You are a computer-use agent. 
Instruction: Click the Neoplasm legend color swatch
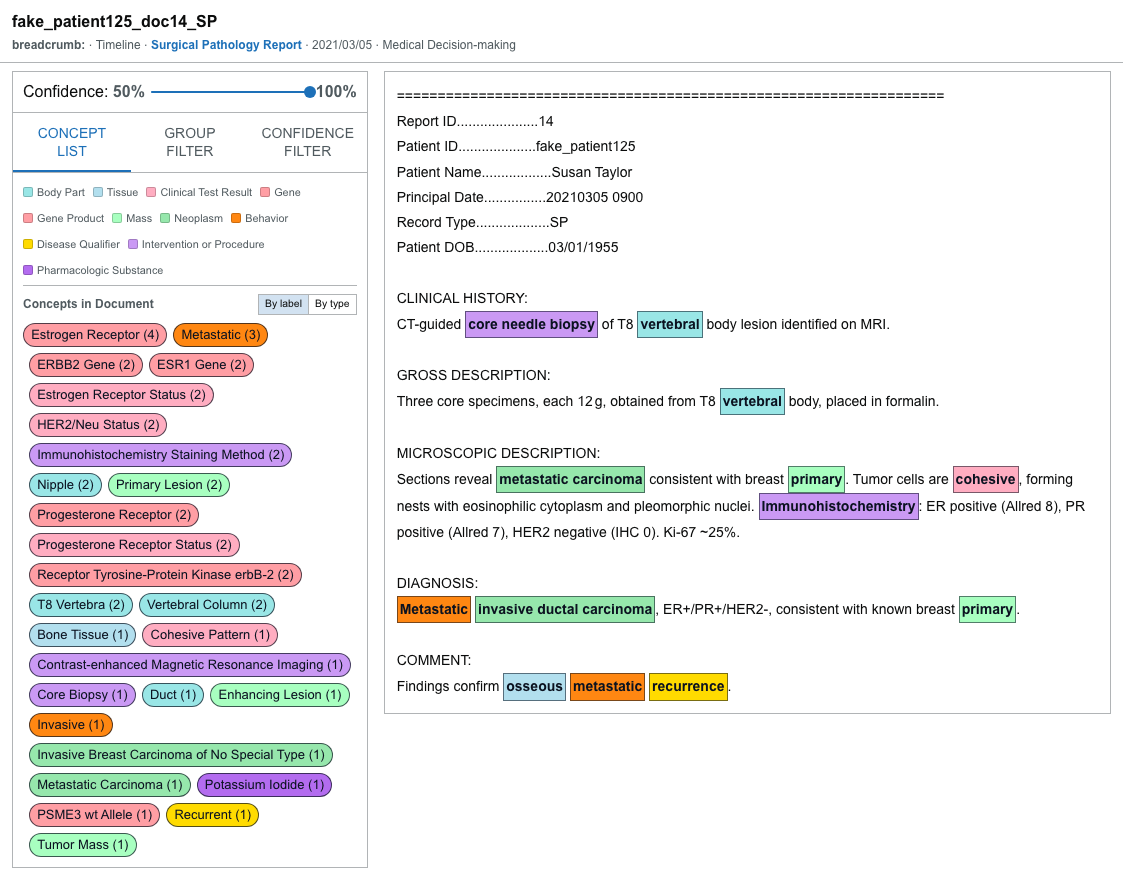click(165, 218)
